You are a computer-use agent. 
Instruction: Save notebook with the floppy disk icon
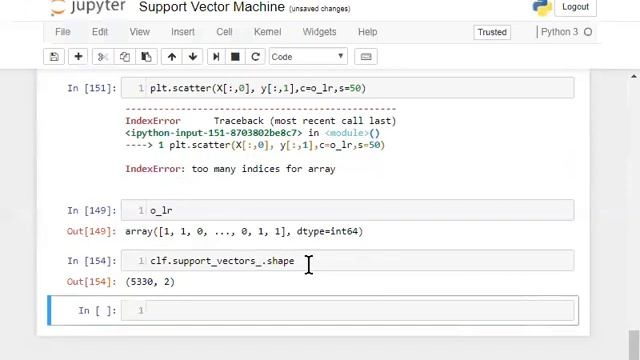pos(54,57)
